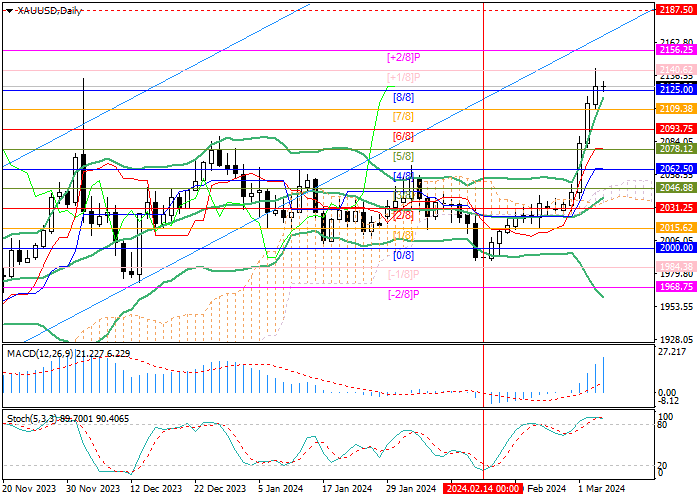Click the 22 Dec 2023 date label
The width and height of the screenshot is (700, 500).
(x=220, y=488)
